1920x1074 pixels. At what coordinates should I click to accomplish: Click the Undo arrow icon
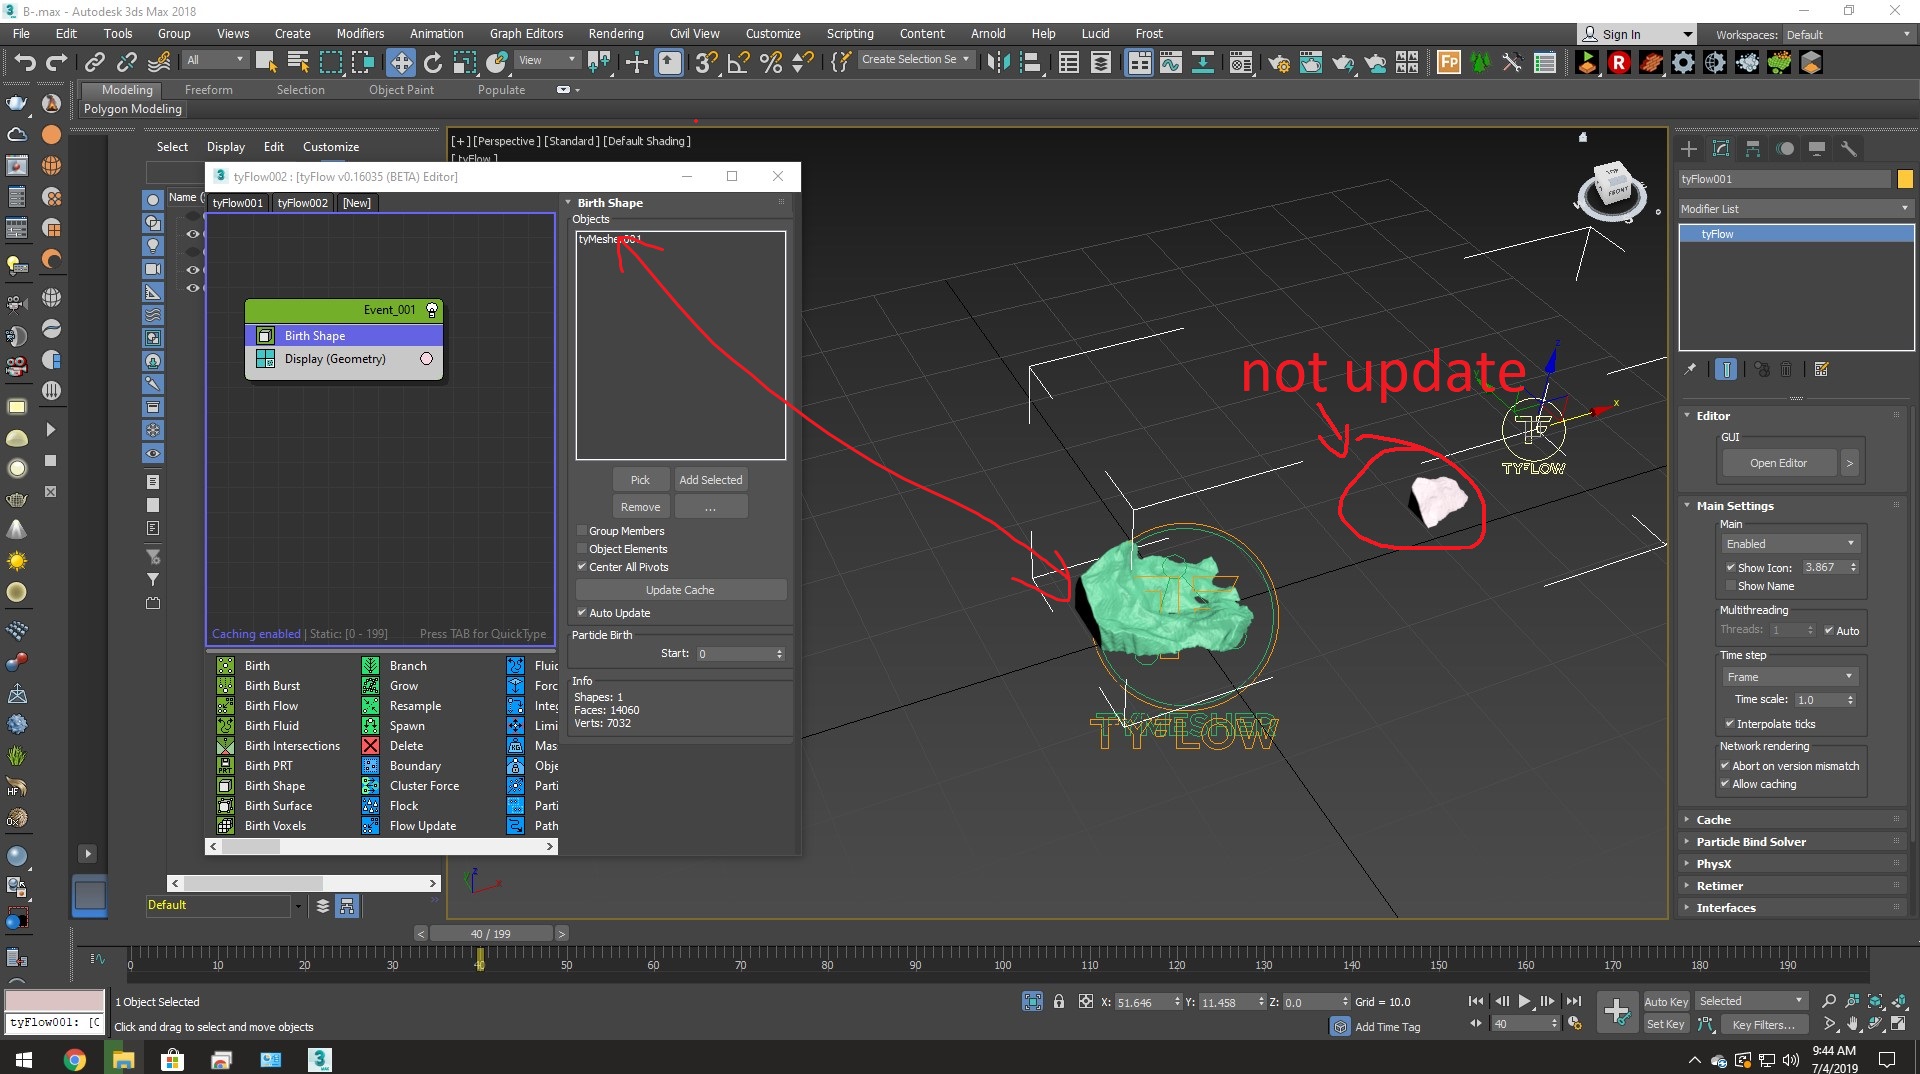25,63
